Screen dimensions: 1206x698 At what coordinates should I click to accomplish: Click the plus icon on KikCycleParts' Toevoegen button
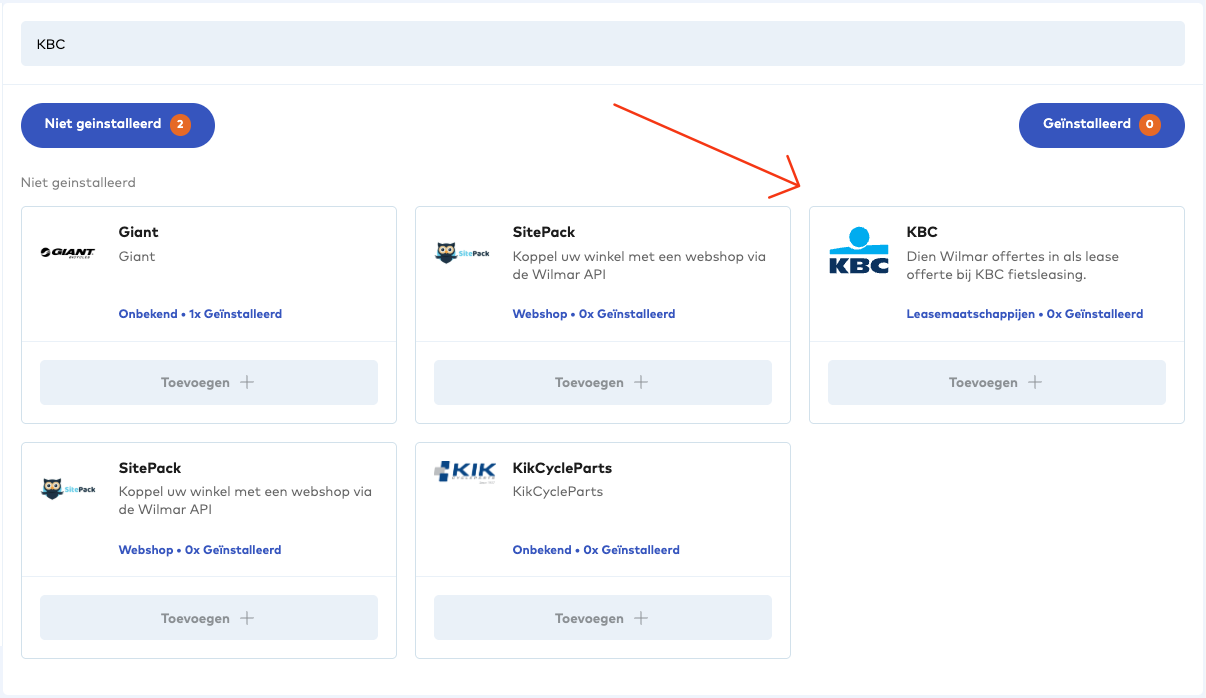click(x=641, y=618)
